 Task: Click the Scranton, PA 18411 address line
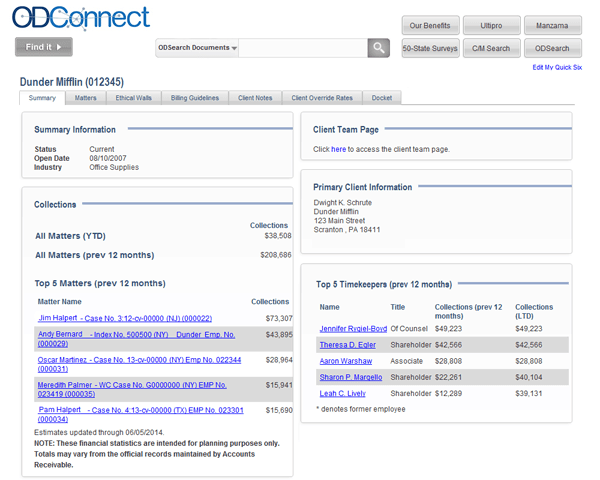click(347, 230)
